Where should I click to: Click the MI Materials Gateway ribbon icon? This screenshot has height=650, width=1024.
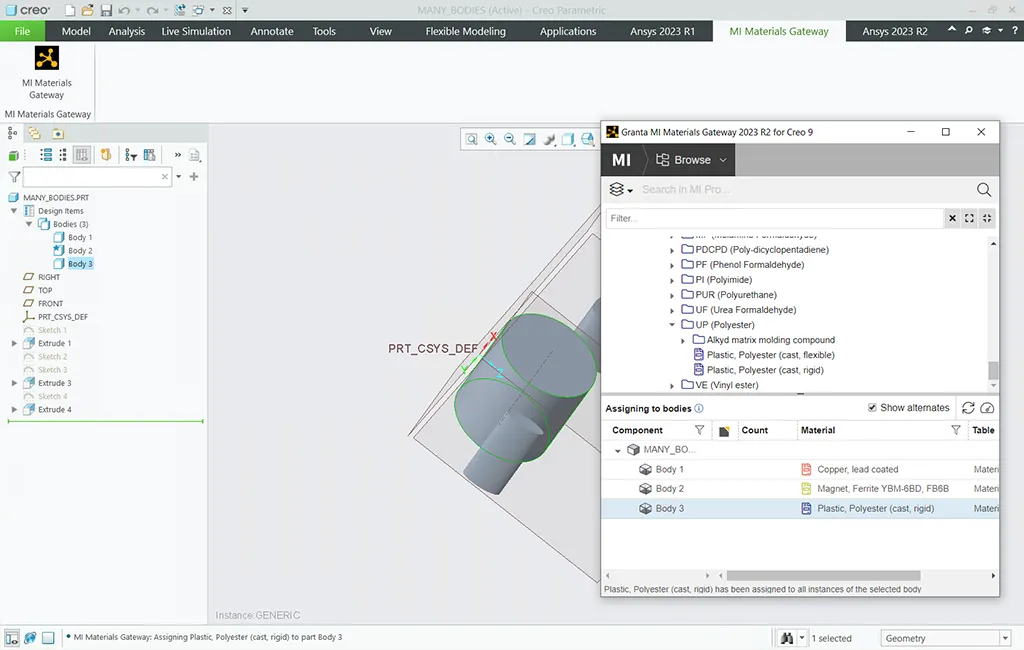[46, 70]
